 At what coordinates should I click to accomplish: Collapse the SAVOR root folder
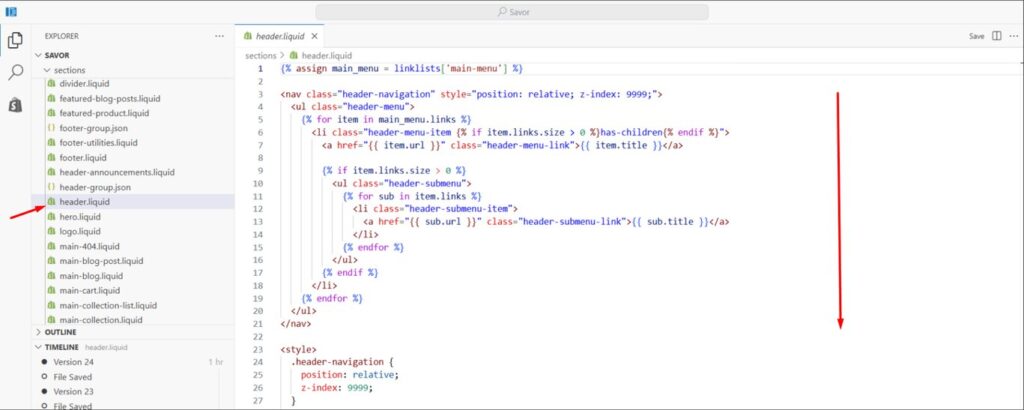click(x=38, y=55)
